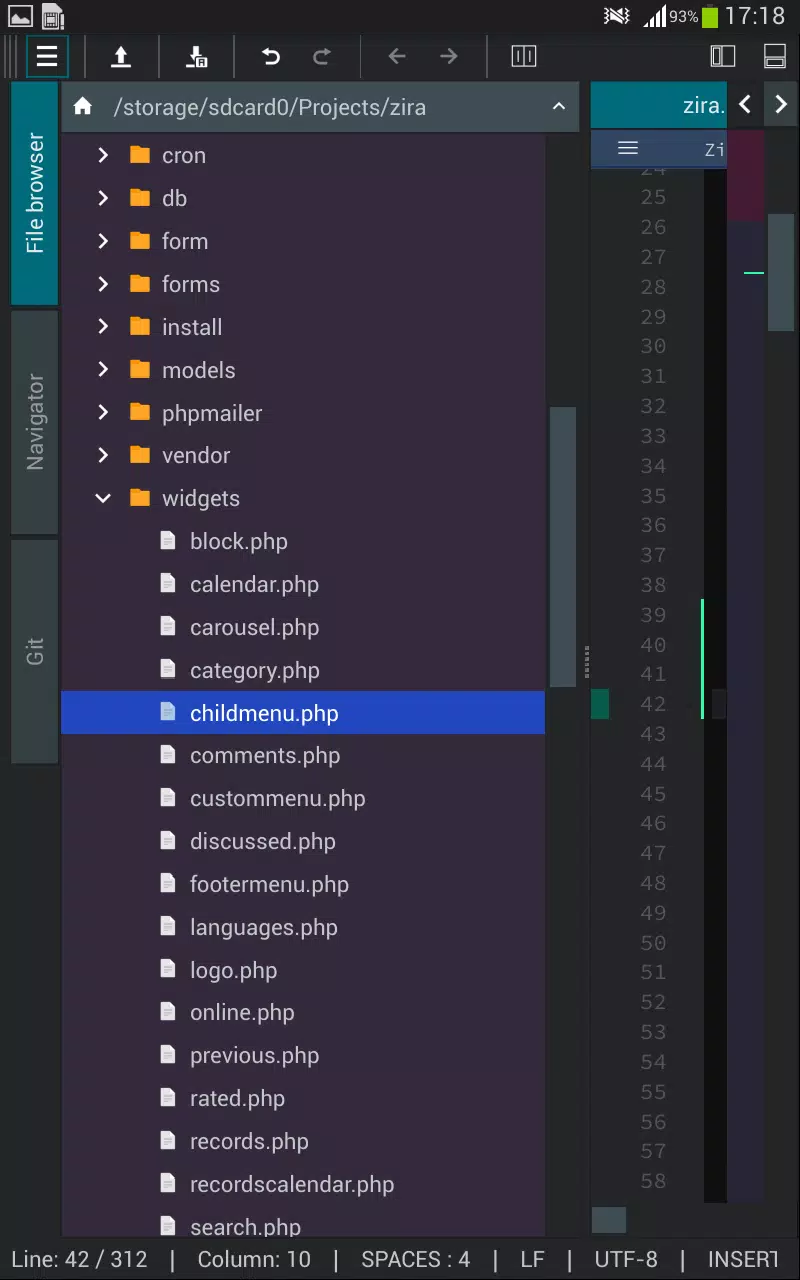Expand the cron folder
The image size is (800, 1280).
pyautogui.click(x=103, y=155)
